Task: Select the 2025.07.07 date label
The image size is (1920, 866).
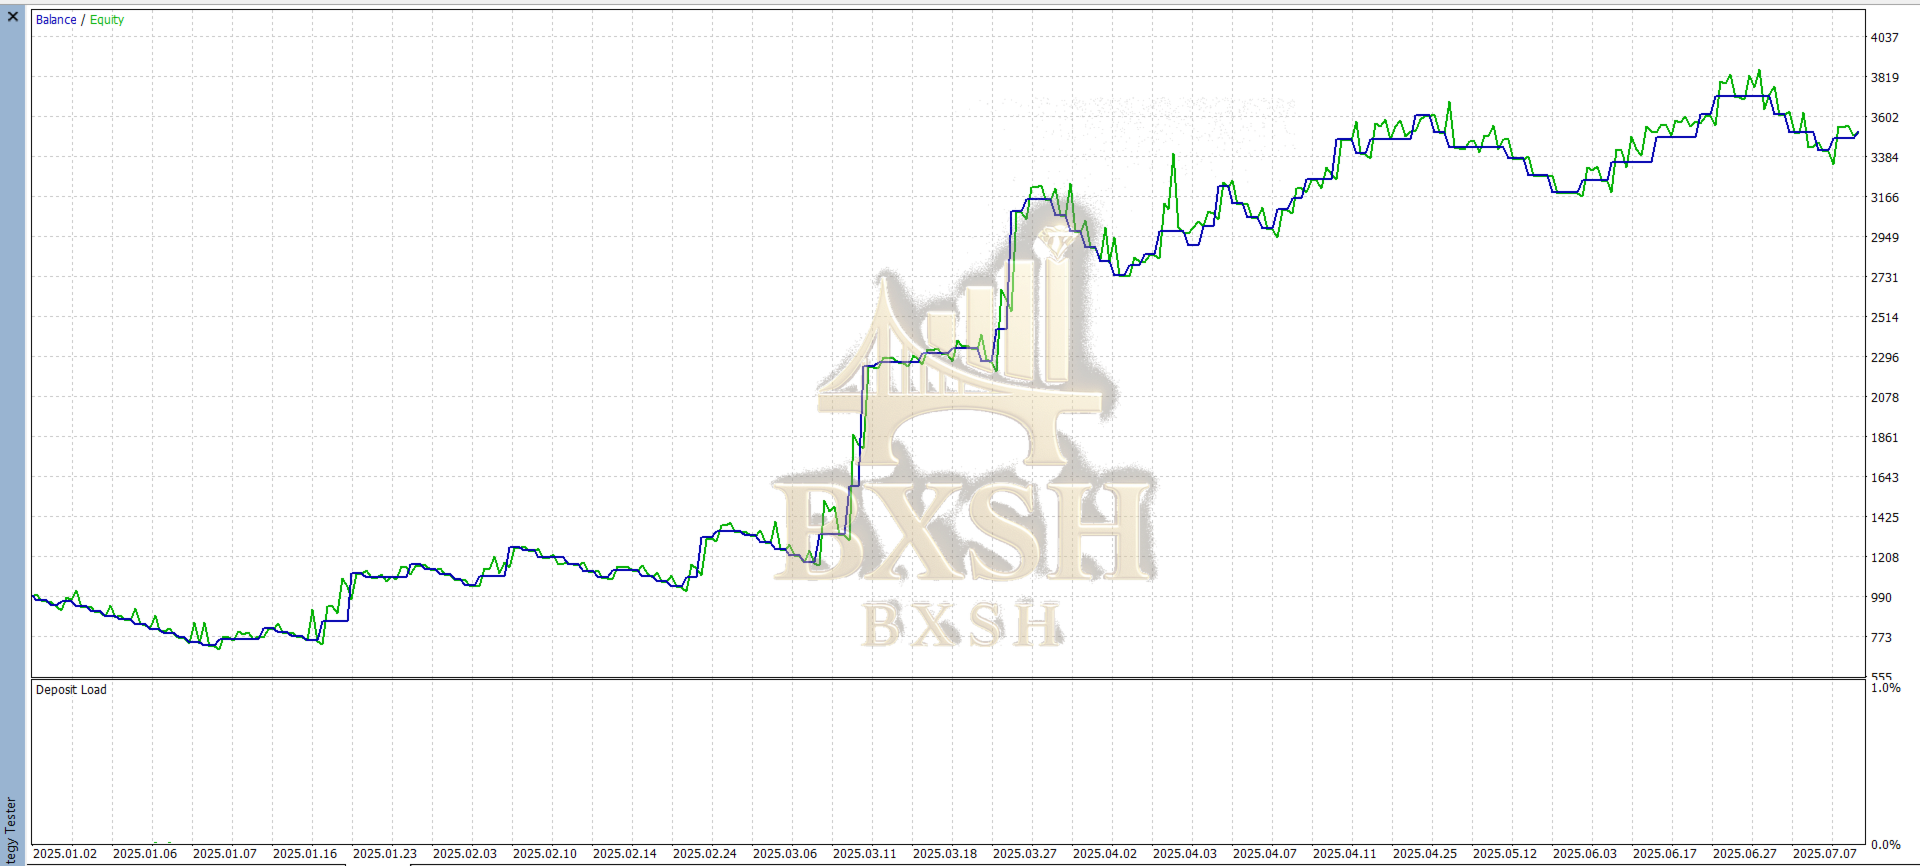Action: point(1825,854)
